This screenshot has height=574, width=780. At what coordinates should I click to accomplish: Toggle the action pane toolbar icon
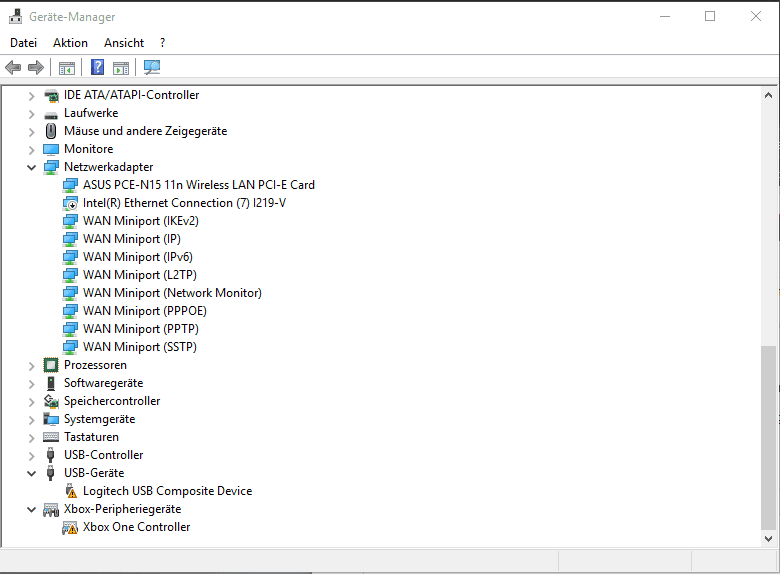click(x=121, y=68)
